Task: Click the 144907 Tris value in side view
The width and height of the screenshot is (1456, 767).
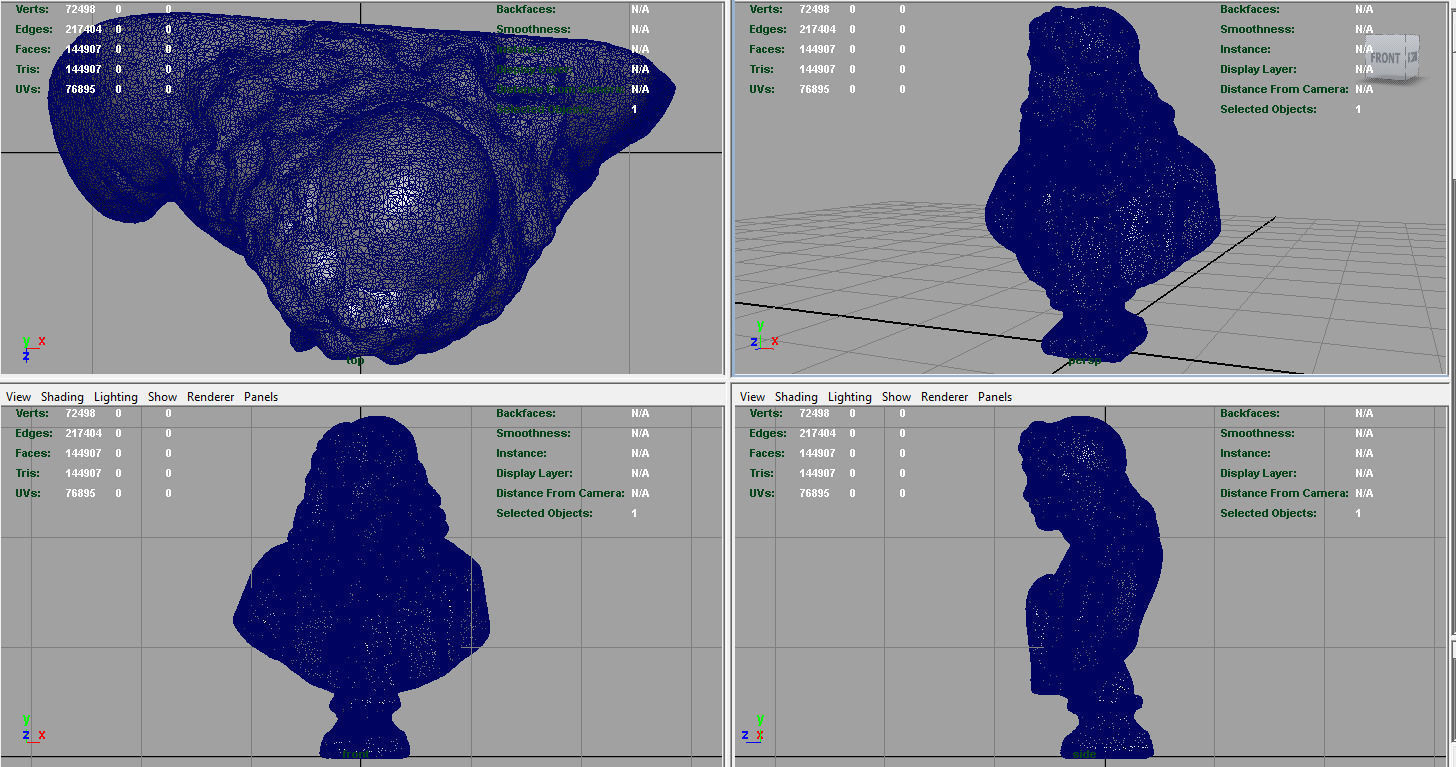Action: 818,473
